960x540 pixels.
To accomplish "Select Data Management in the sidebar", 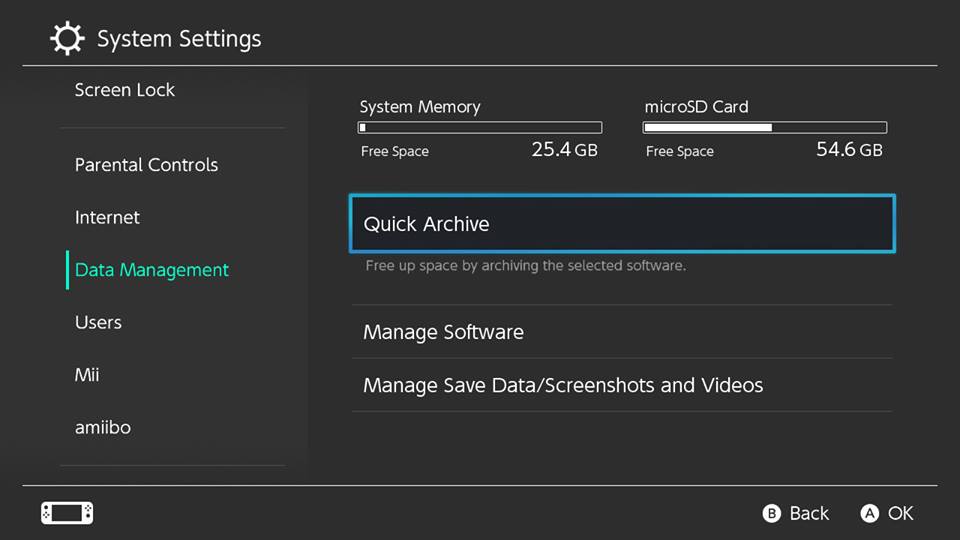I will (x=152, y=270).
